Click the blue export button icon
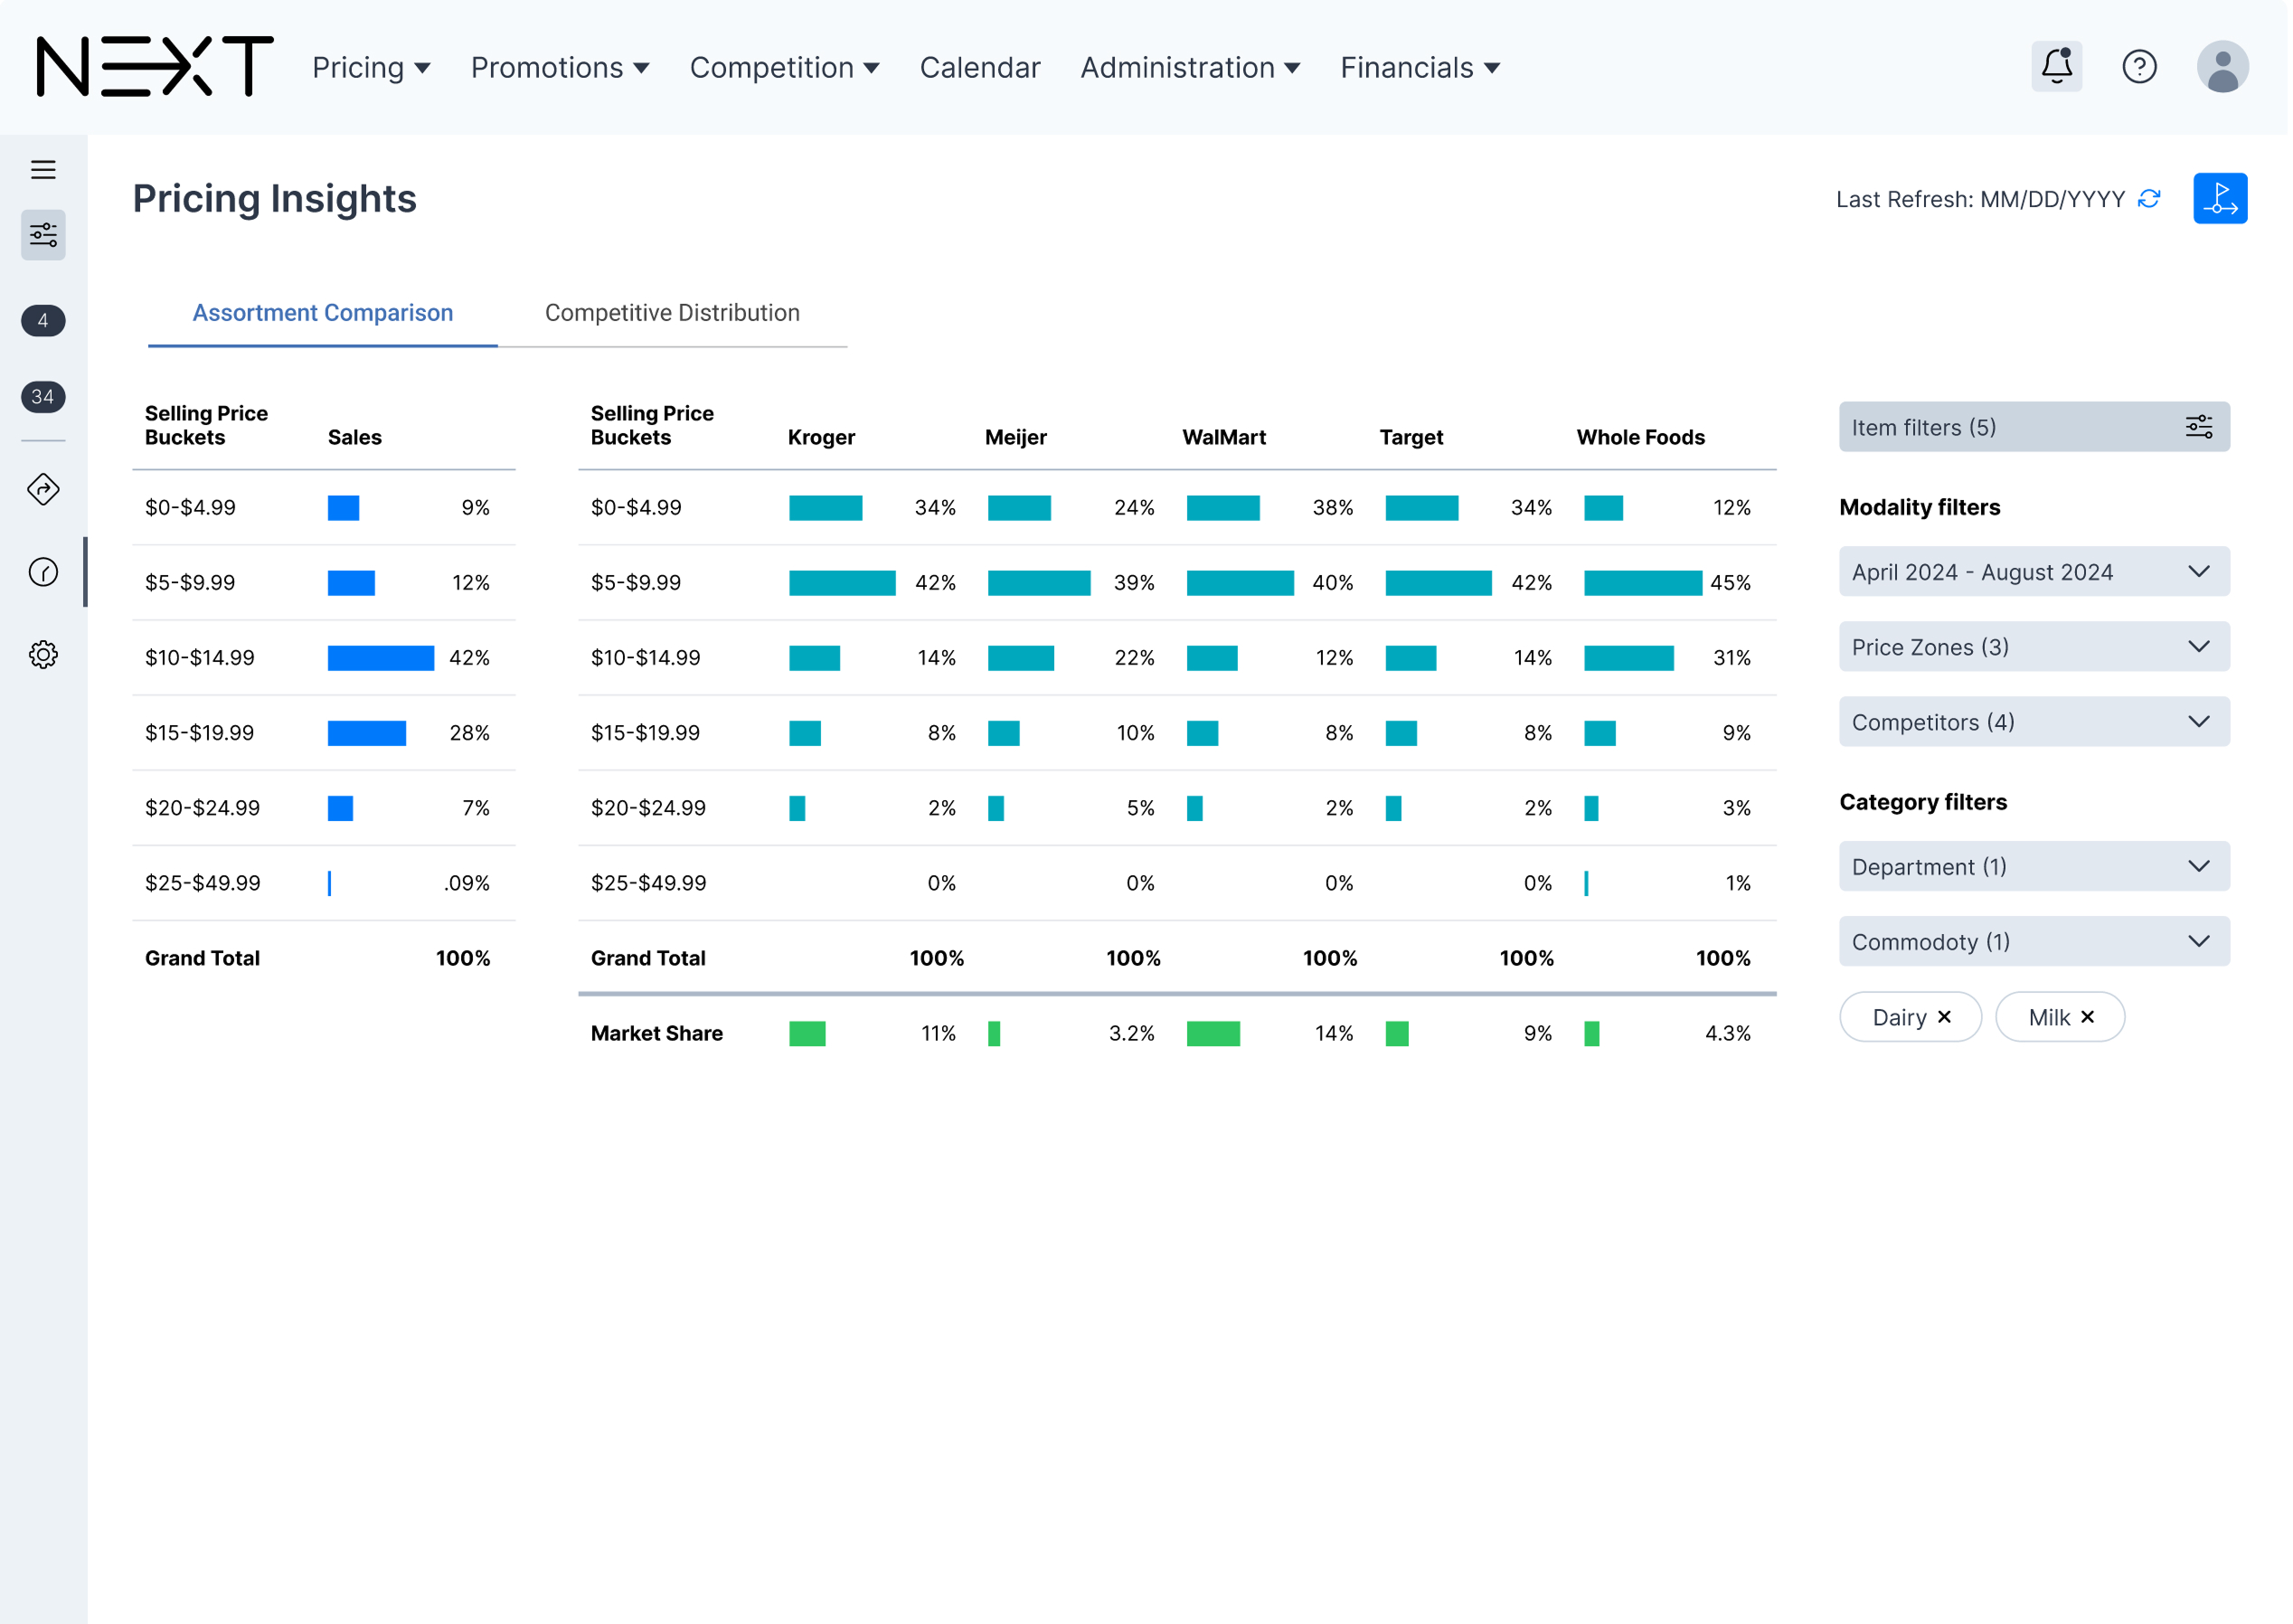2293x1624 pixels. [2219, 198]
